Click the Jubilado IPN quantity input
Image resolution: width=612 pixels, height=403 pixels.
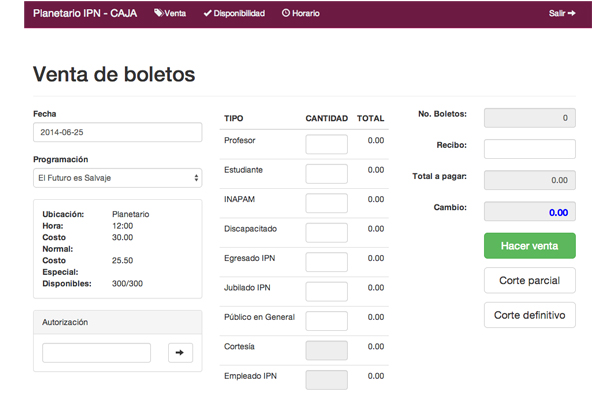[326, 292]
